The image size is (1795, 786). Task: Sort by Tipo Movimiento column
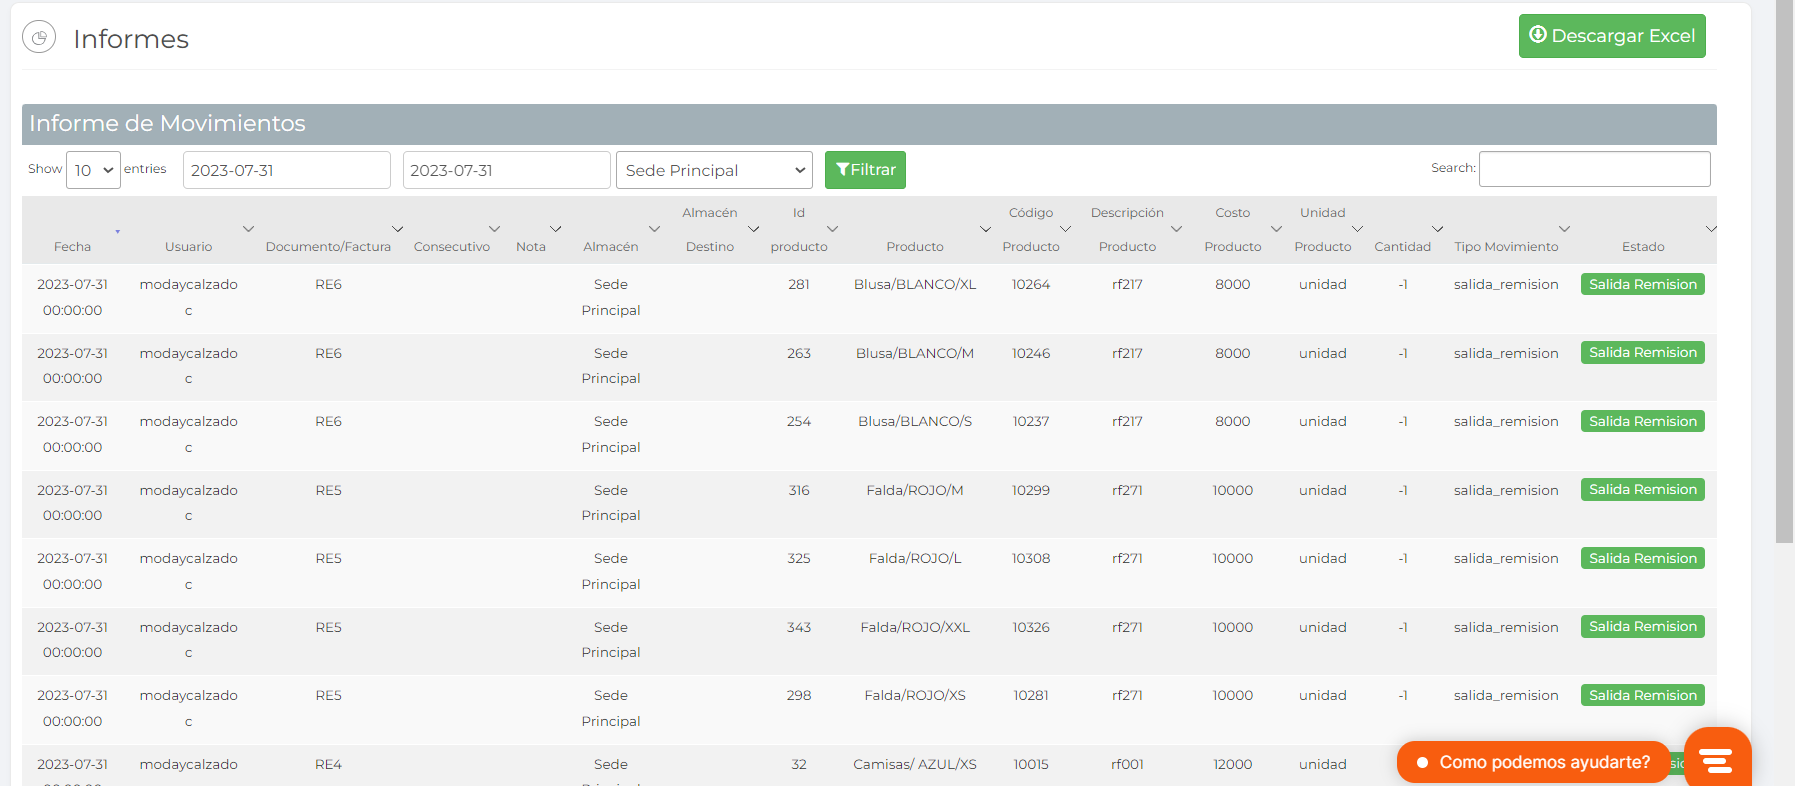coord(1506,247)
